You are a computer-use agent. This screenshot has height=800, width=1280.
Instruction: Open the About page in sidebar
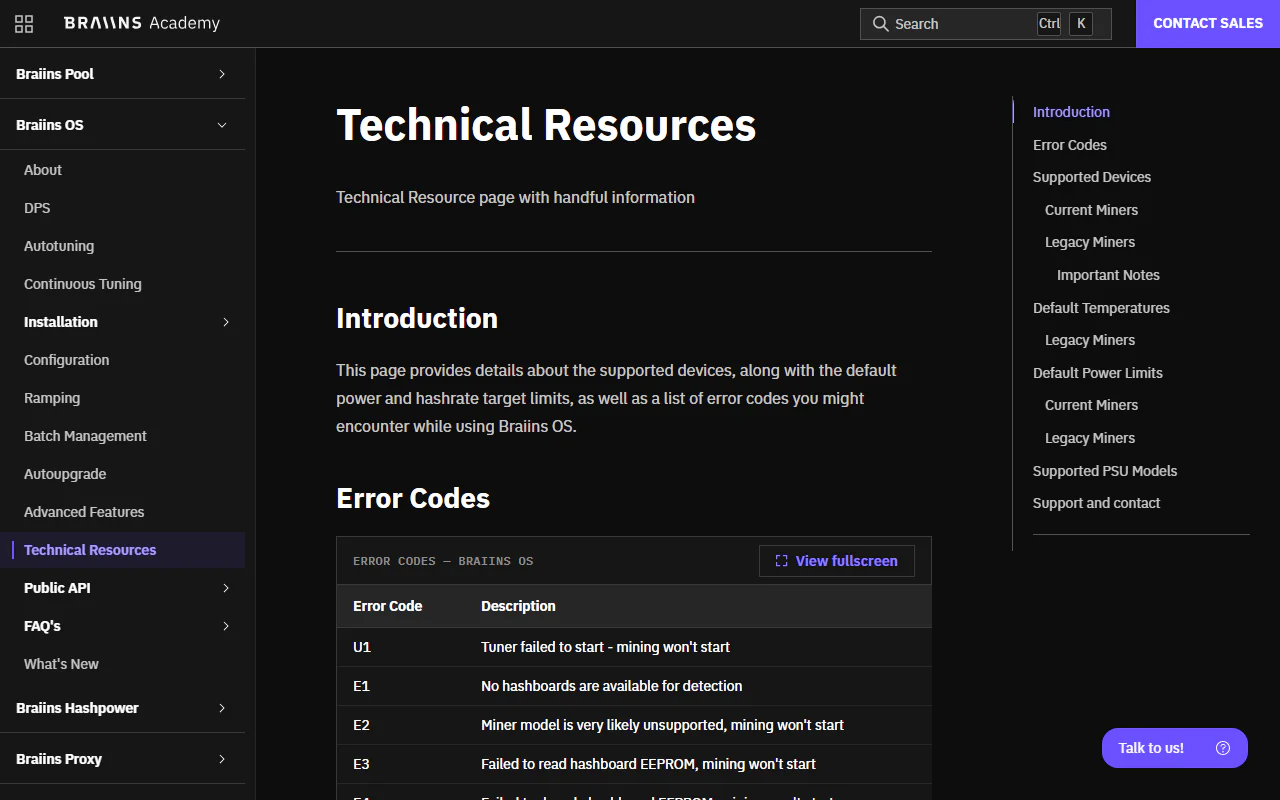[x=43, y=170]
